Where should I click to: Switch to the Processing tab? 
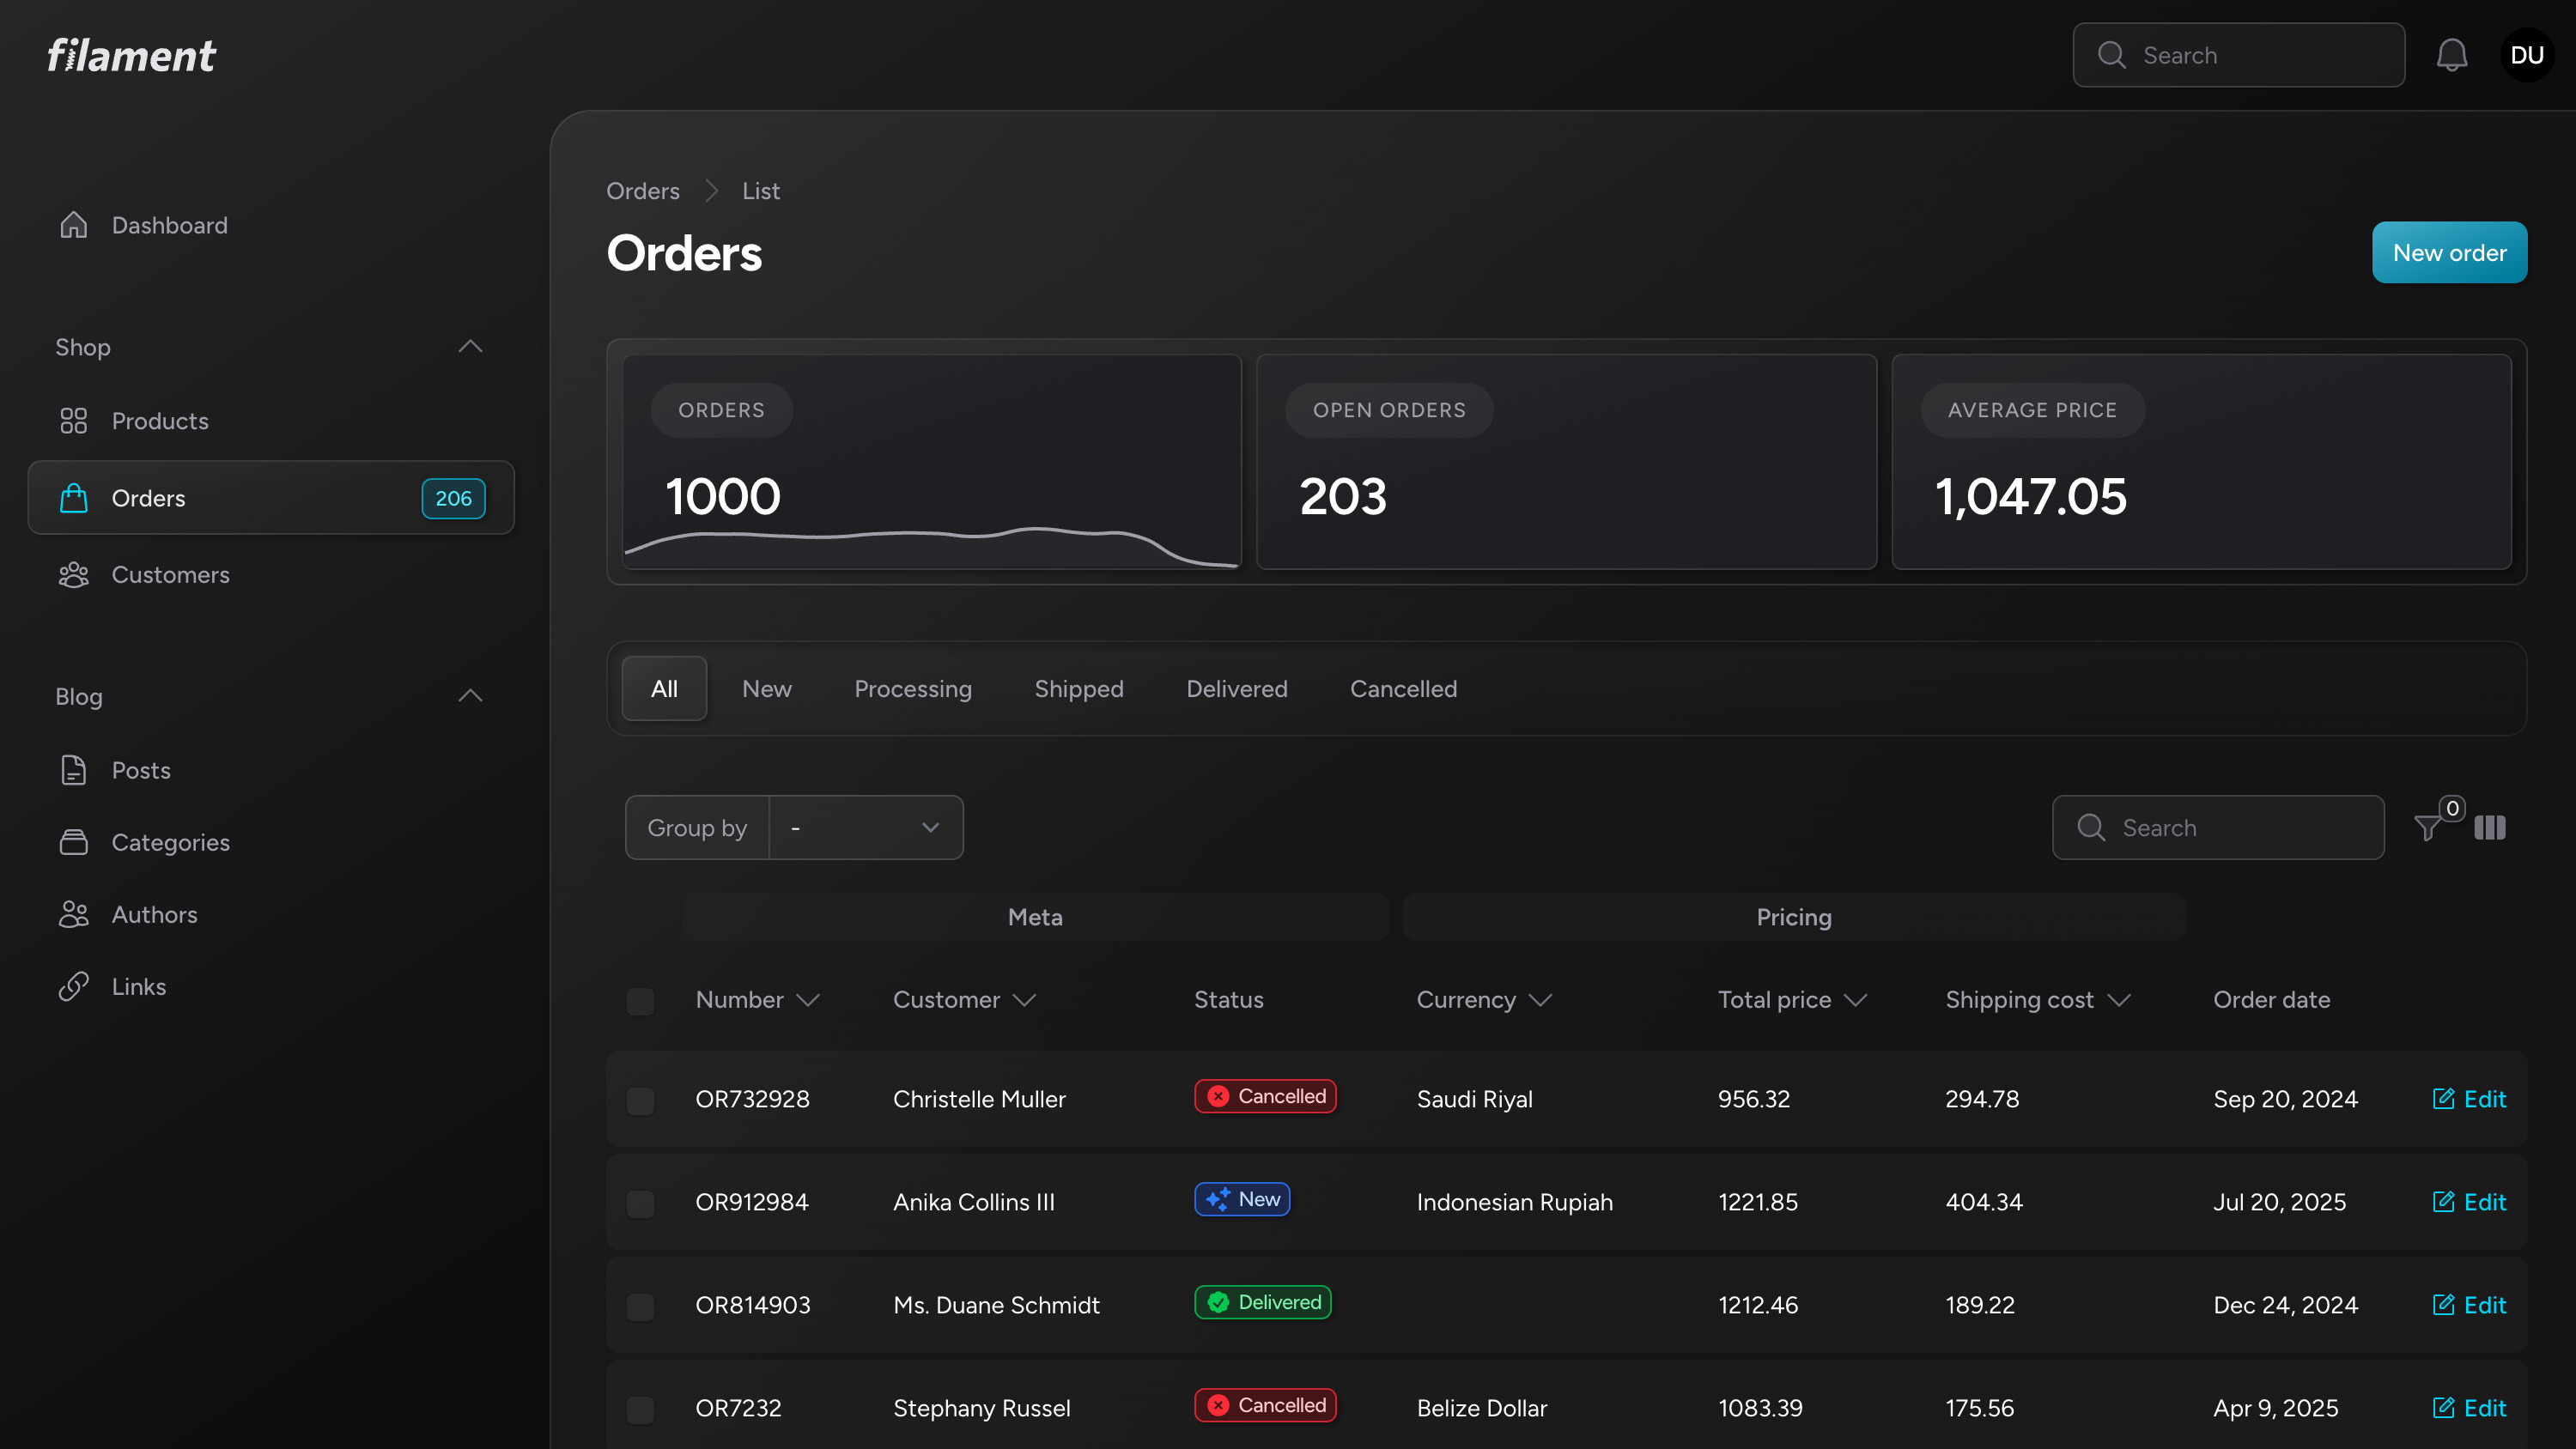(x=912, y=689)
